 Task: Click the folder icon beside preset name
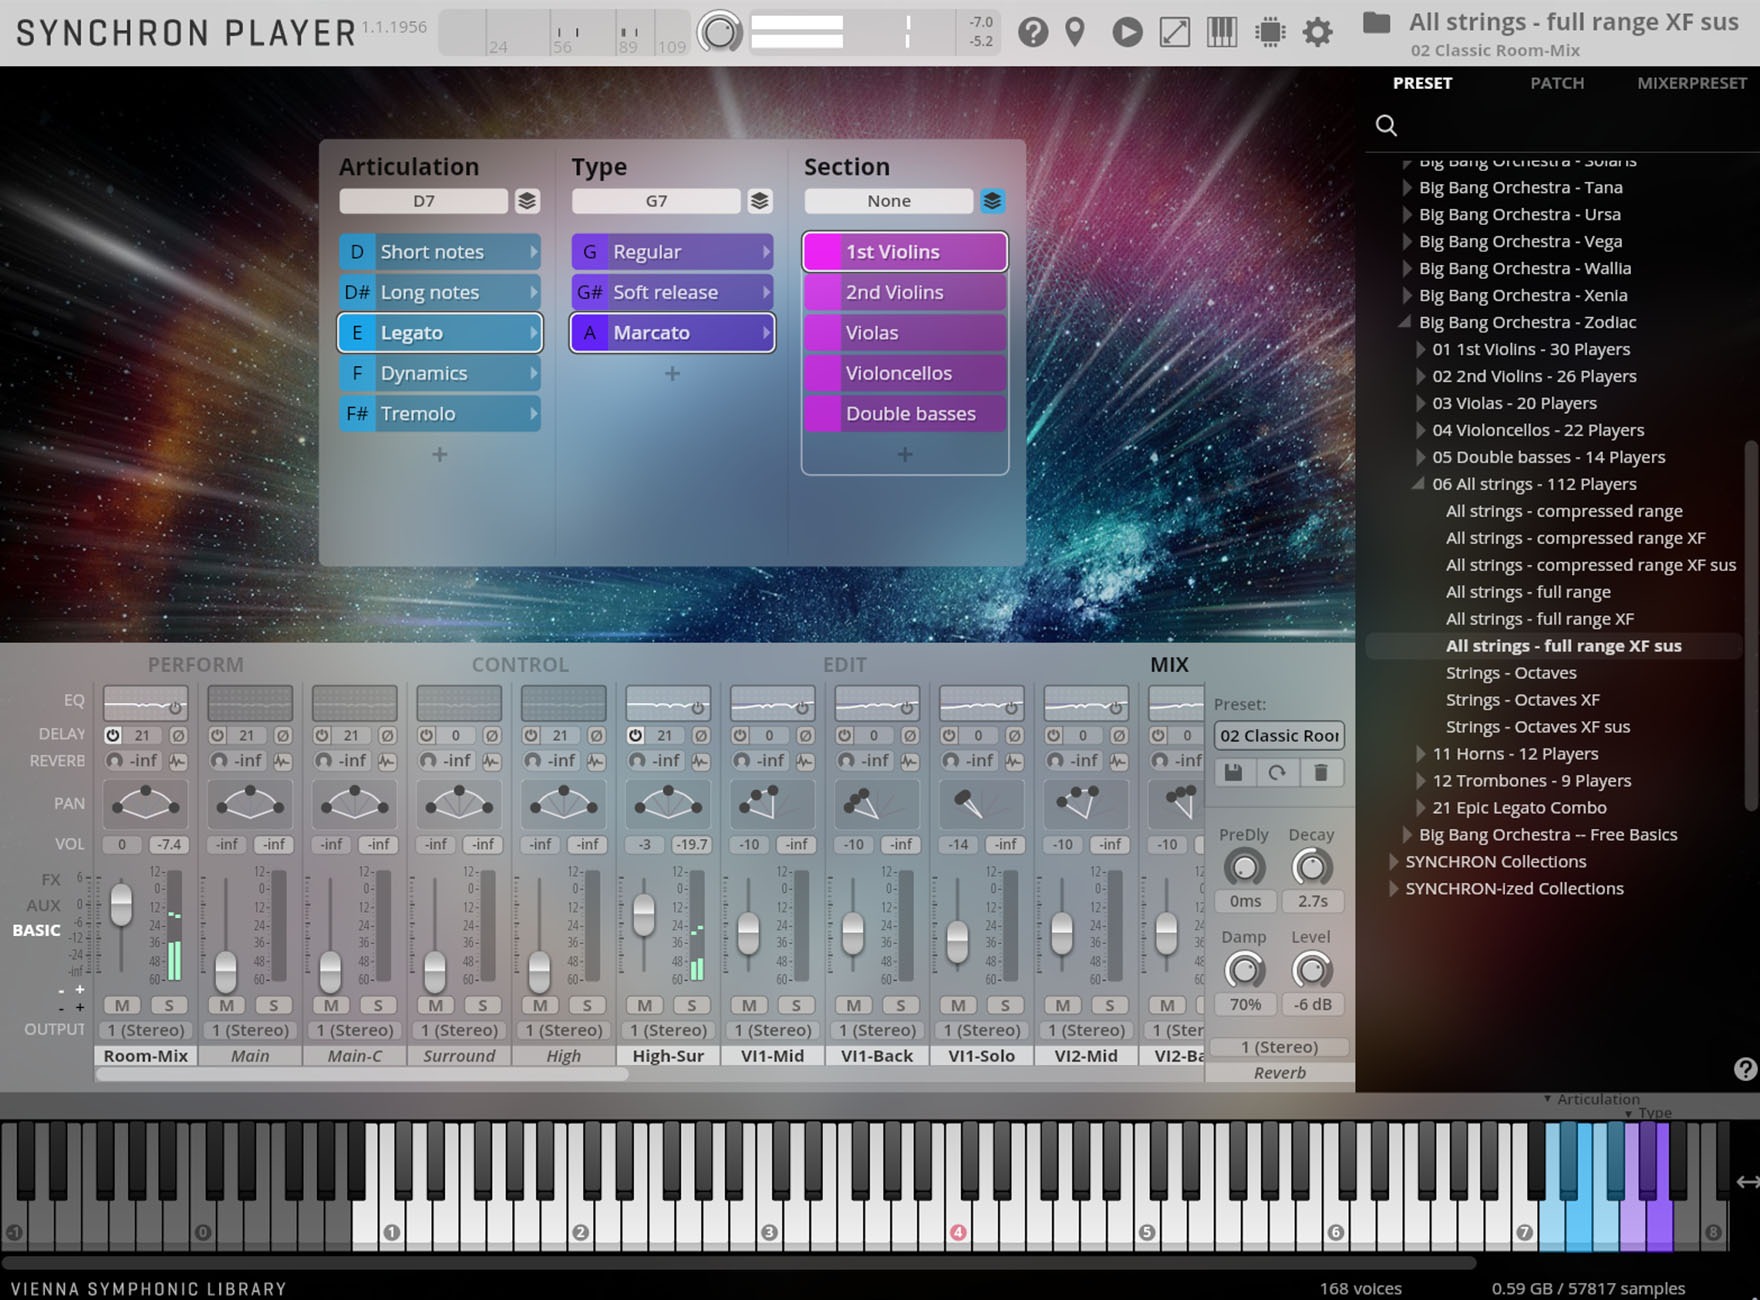click(x=1377, y=22)
